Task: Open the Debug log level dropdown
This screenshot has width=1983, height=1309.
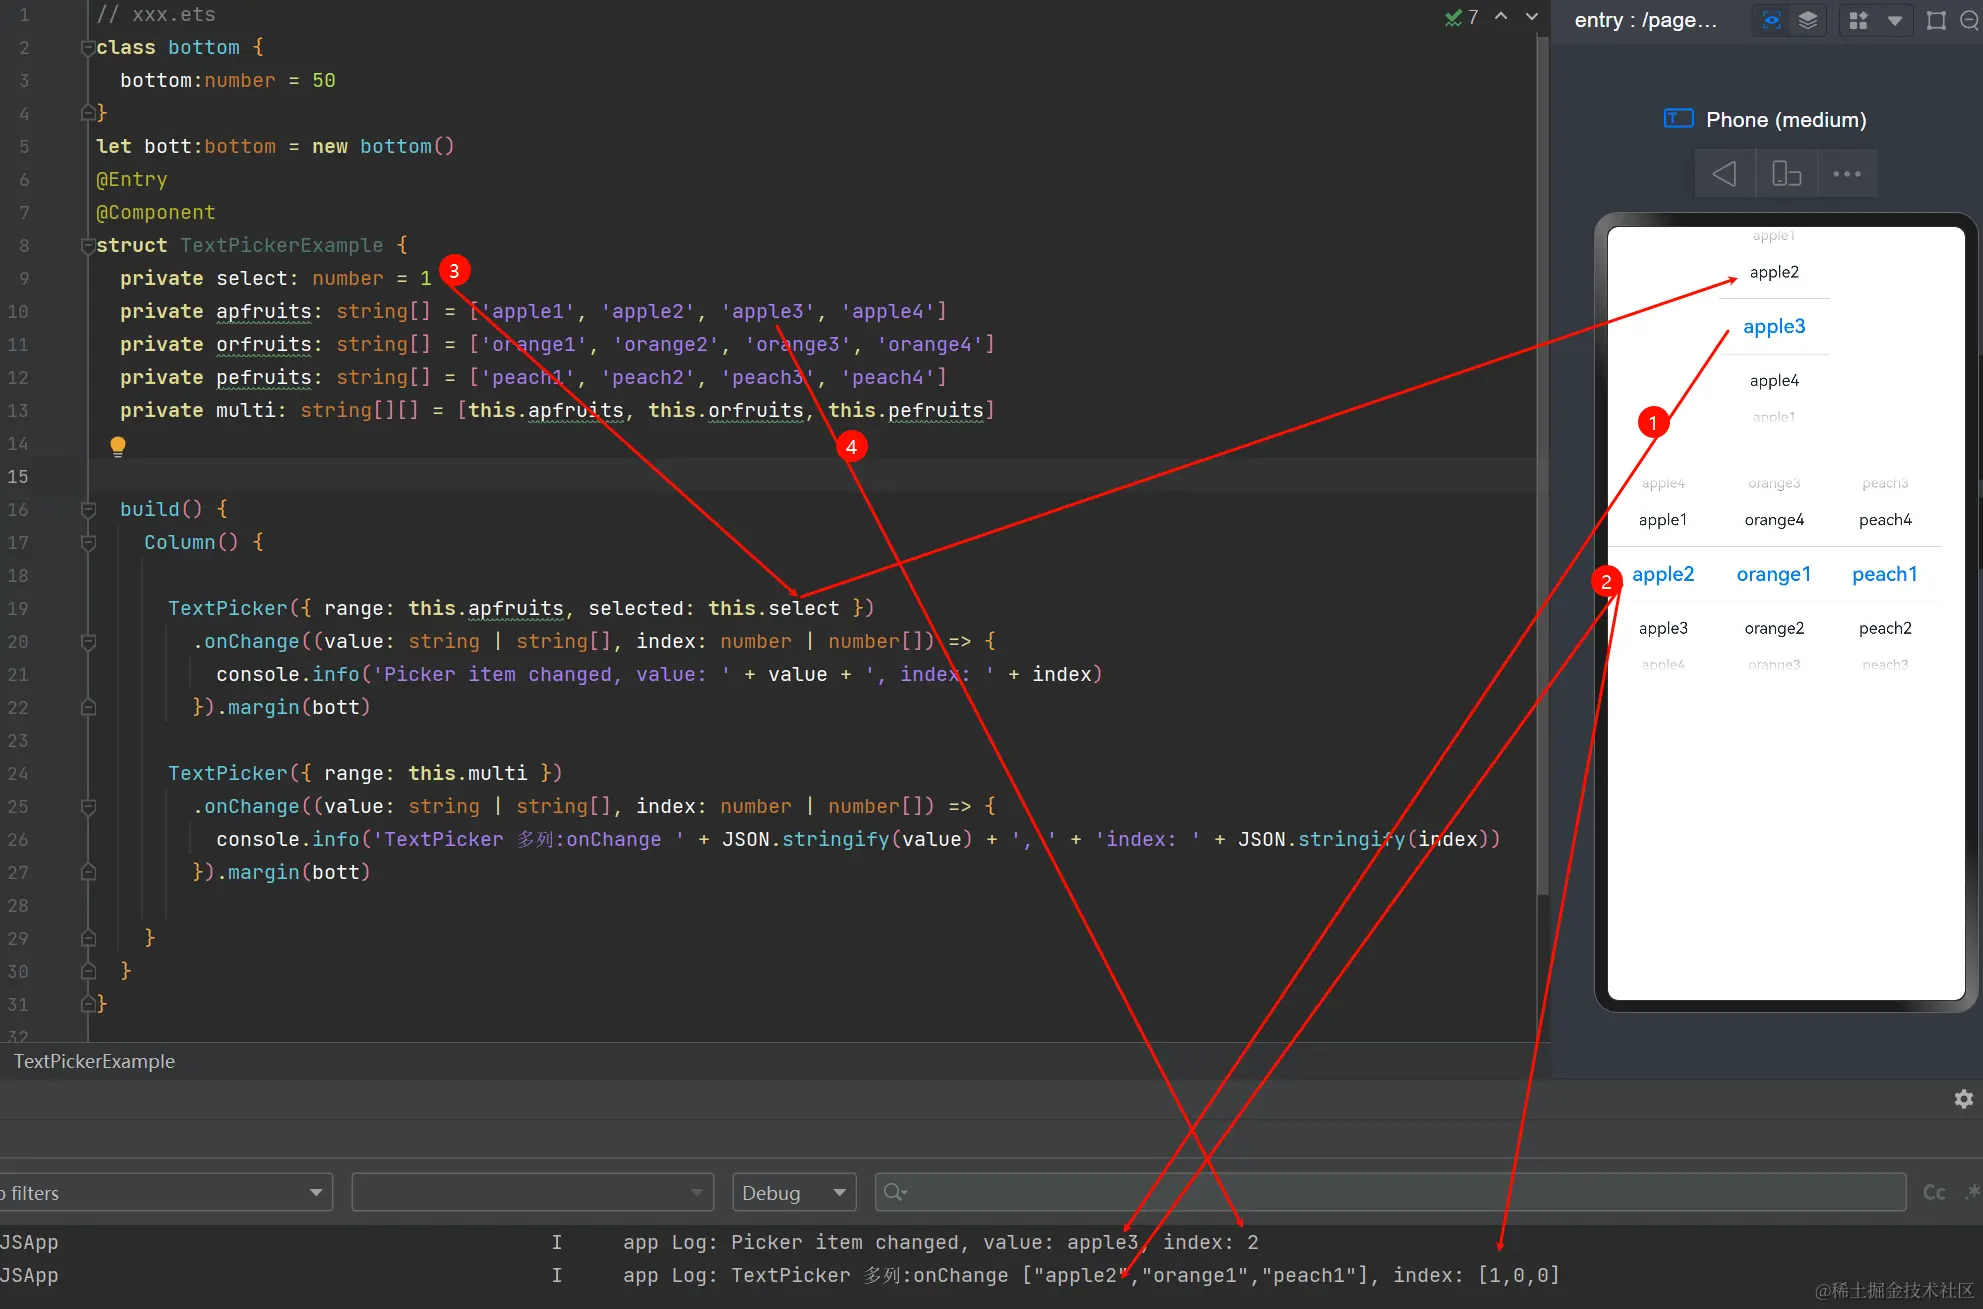Action: click(x=795, y=1192)
